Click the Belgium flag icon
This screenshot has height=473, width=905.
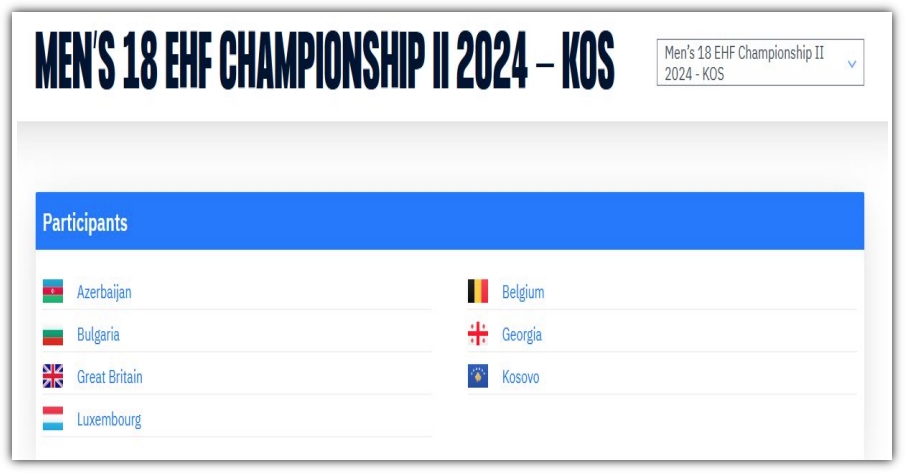pos(477,291)
